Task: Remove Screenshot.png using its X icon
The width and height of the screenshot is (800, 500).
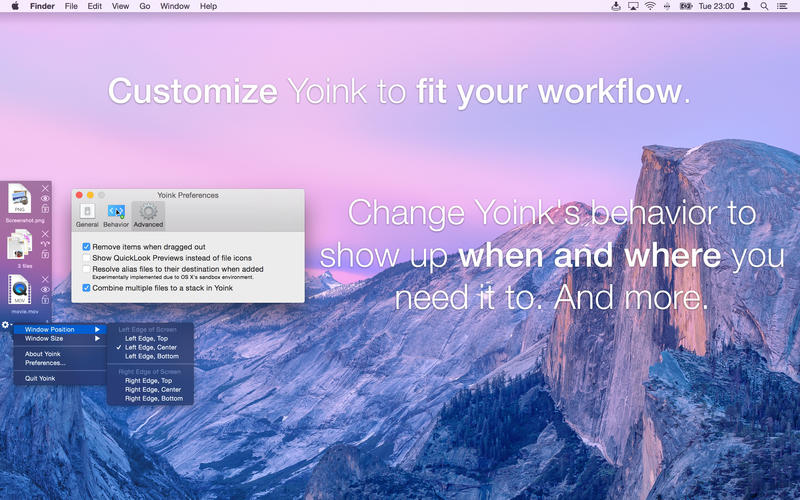Action: [45, 188]
